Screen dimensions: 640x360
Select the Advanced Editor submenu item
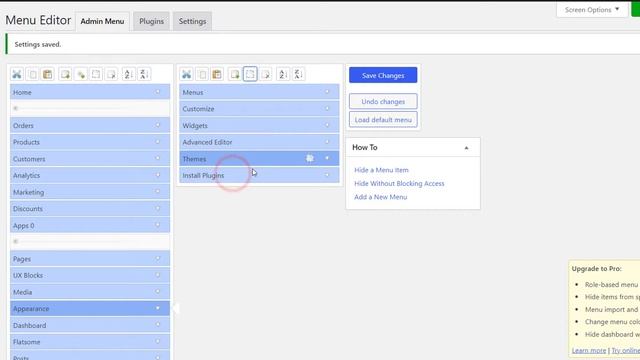click(259, 142)
